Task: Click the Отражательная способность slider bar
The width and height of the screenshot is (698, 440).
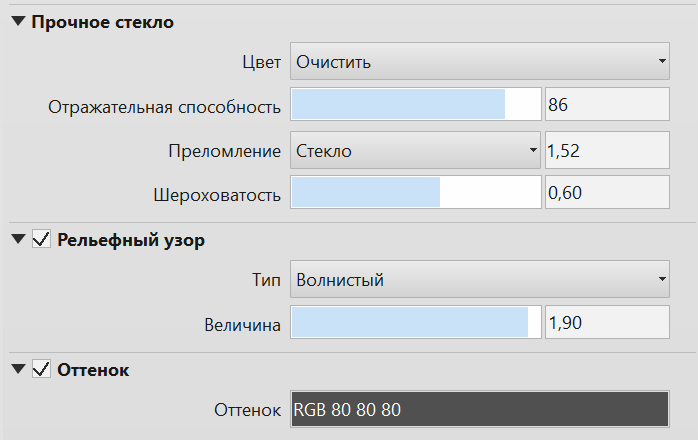Action: pos(415,105)
